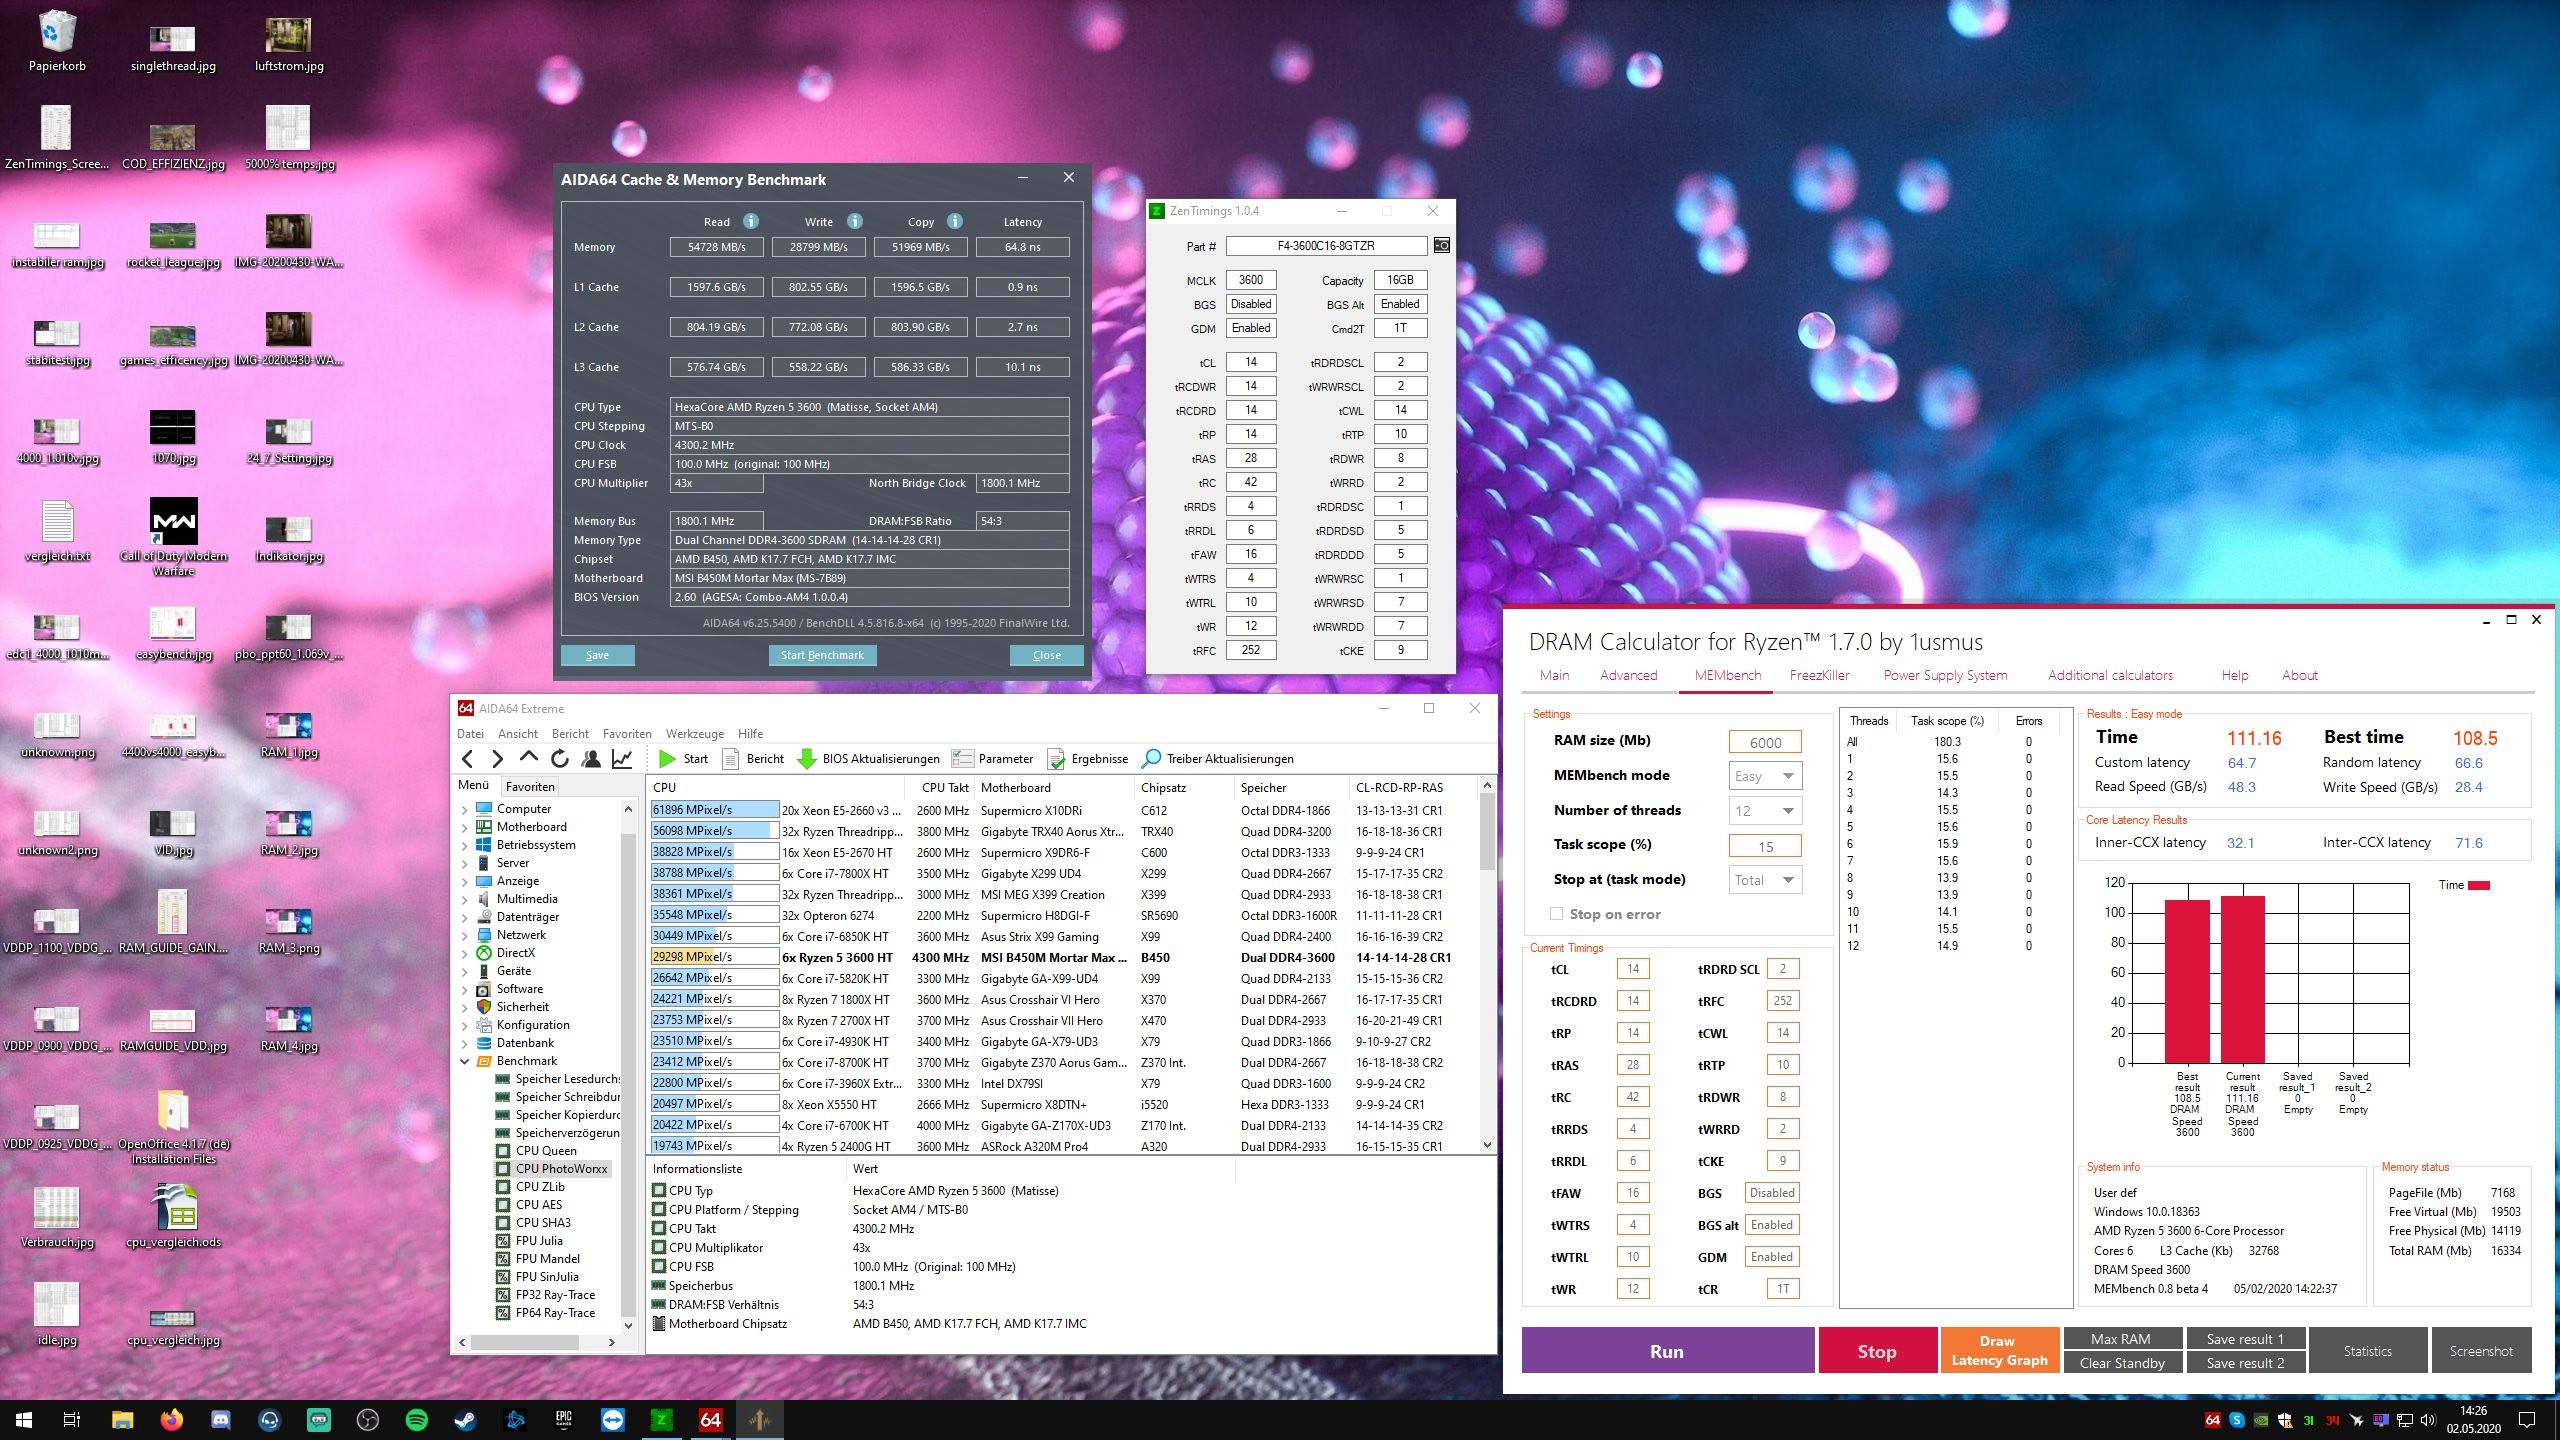Image resolution: width=2560 pixels, height=1440 pixels.
Task: Click the Start Benchmark button
Action: (x=822, y=655)
